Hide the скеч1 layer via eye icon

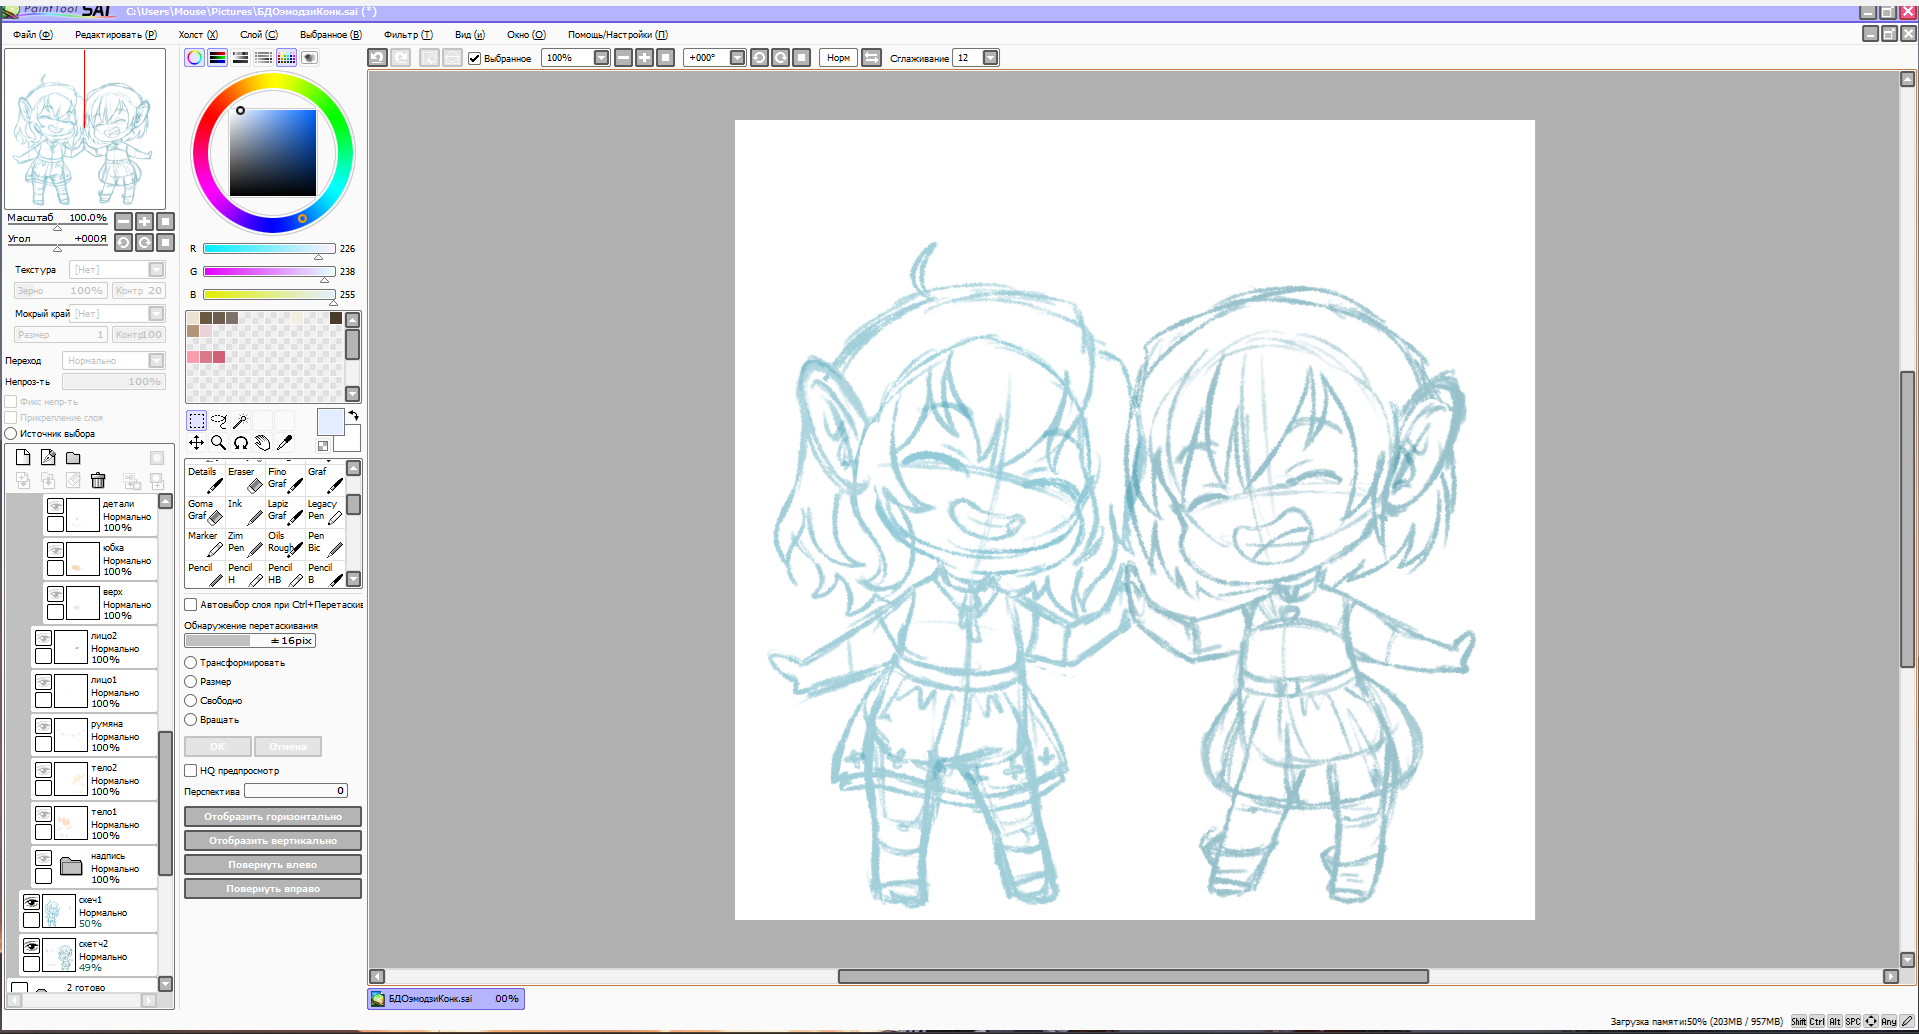(32, 902)
